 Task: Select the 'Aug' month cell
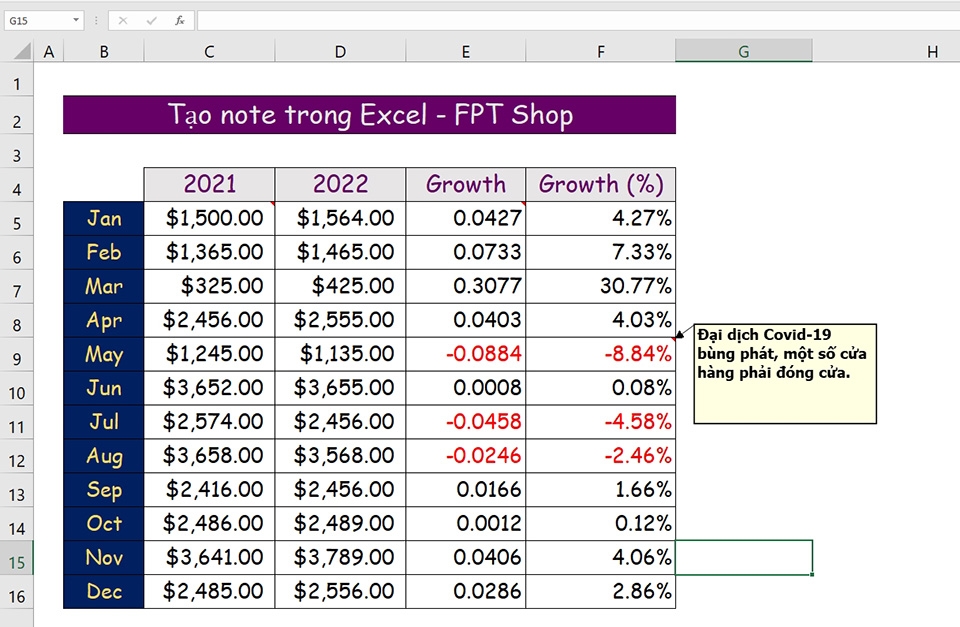coord(104,456)
